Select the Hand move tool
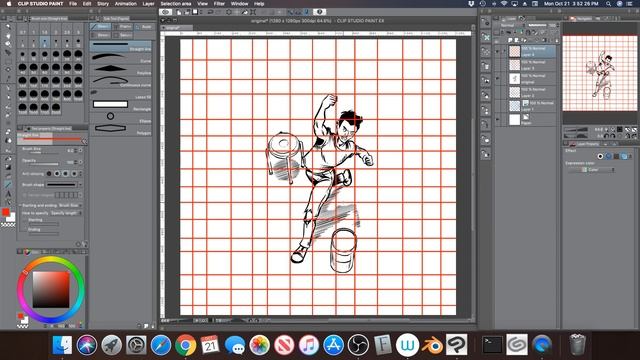The width and height of the screenshot is (640, 360). point(8,36)
